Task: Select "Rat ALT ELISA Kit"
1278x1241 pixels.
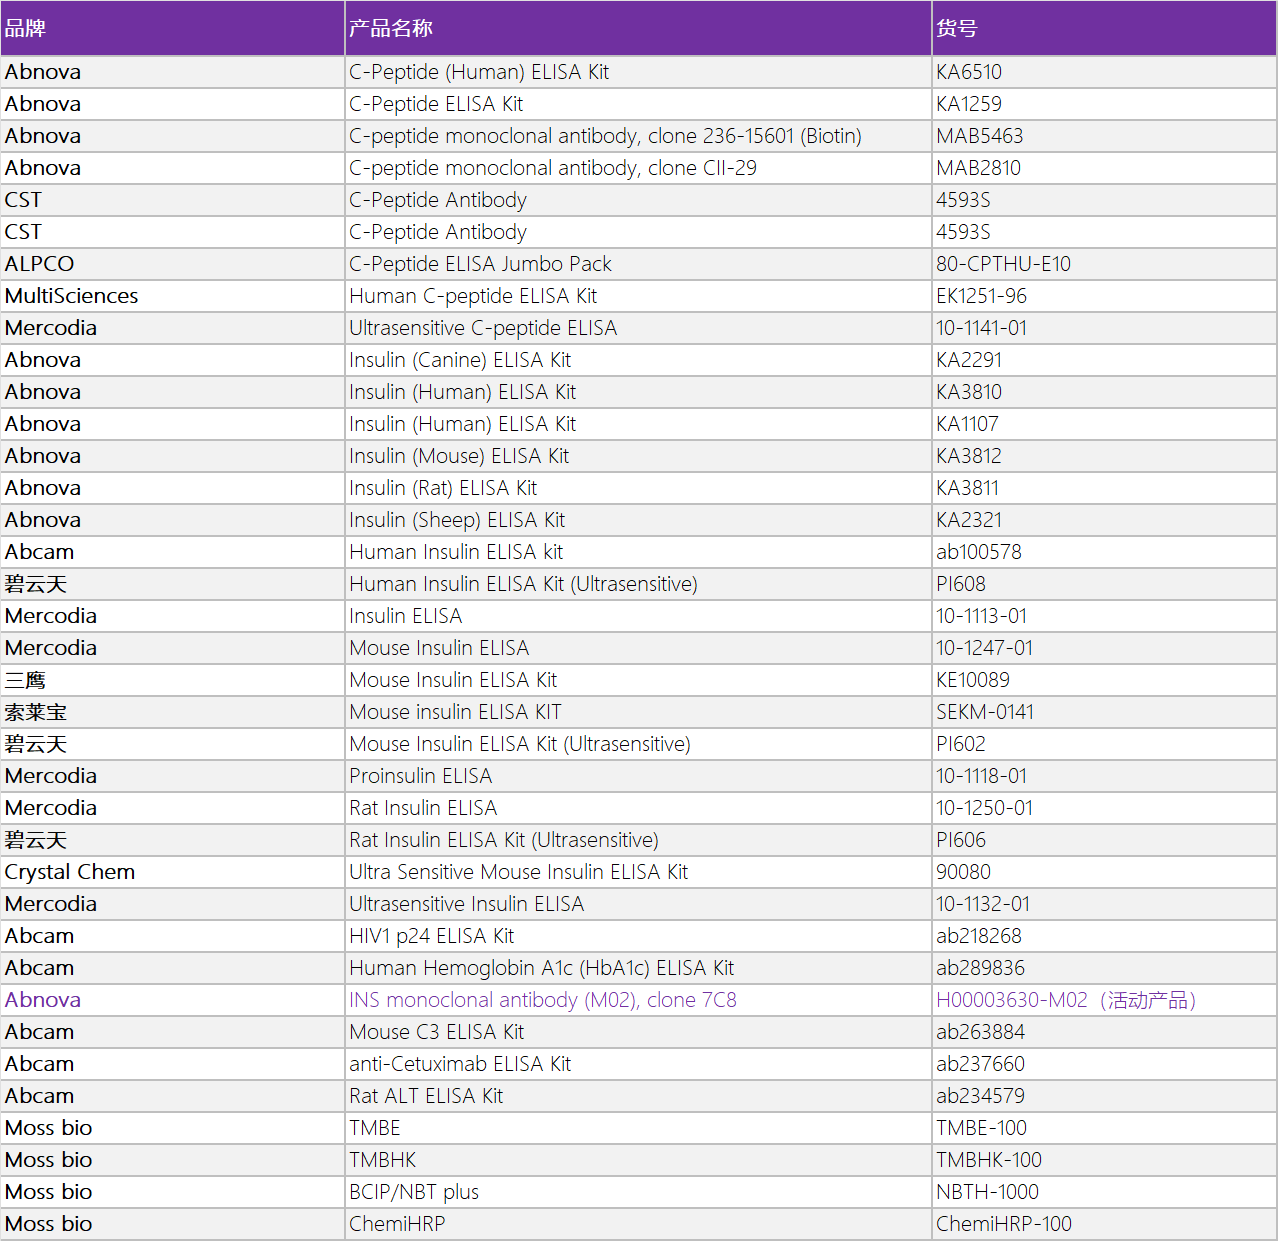Action: (426, 1096)
